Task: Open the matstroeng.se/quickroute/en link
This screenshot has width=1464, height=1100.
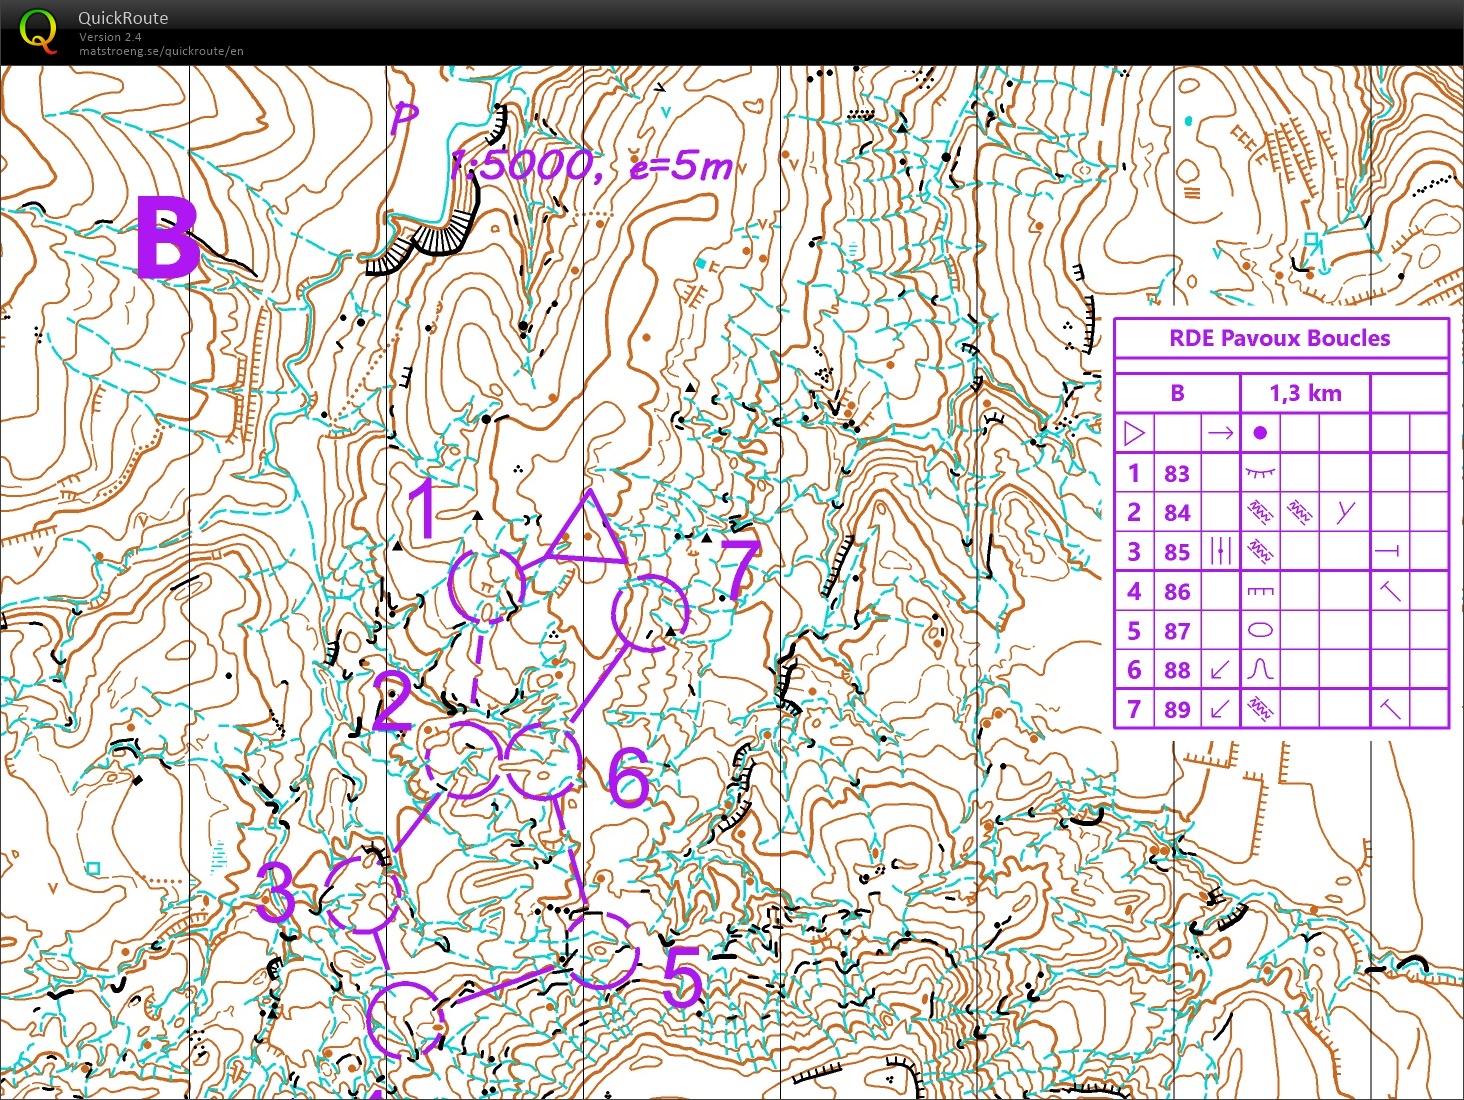Action: (161, 51)
